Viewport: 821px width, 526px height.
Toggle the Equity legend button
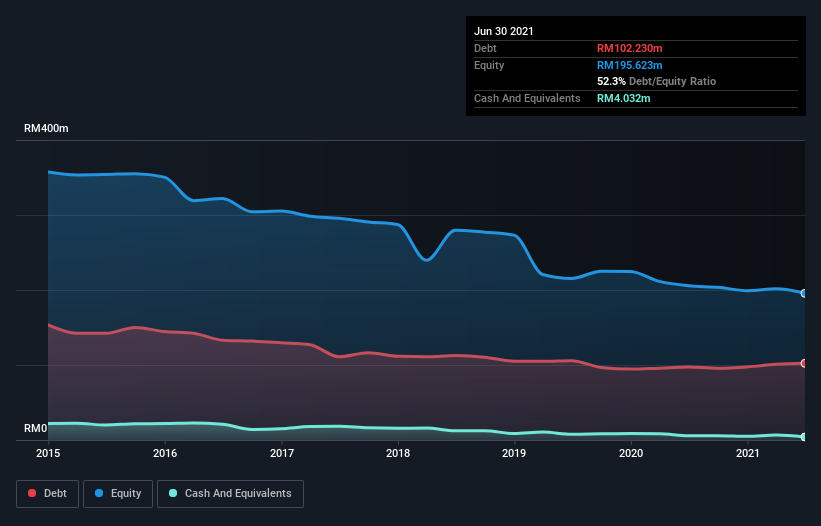point(118,494)
